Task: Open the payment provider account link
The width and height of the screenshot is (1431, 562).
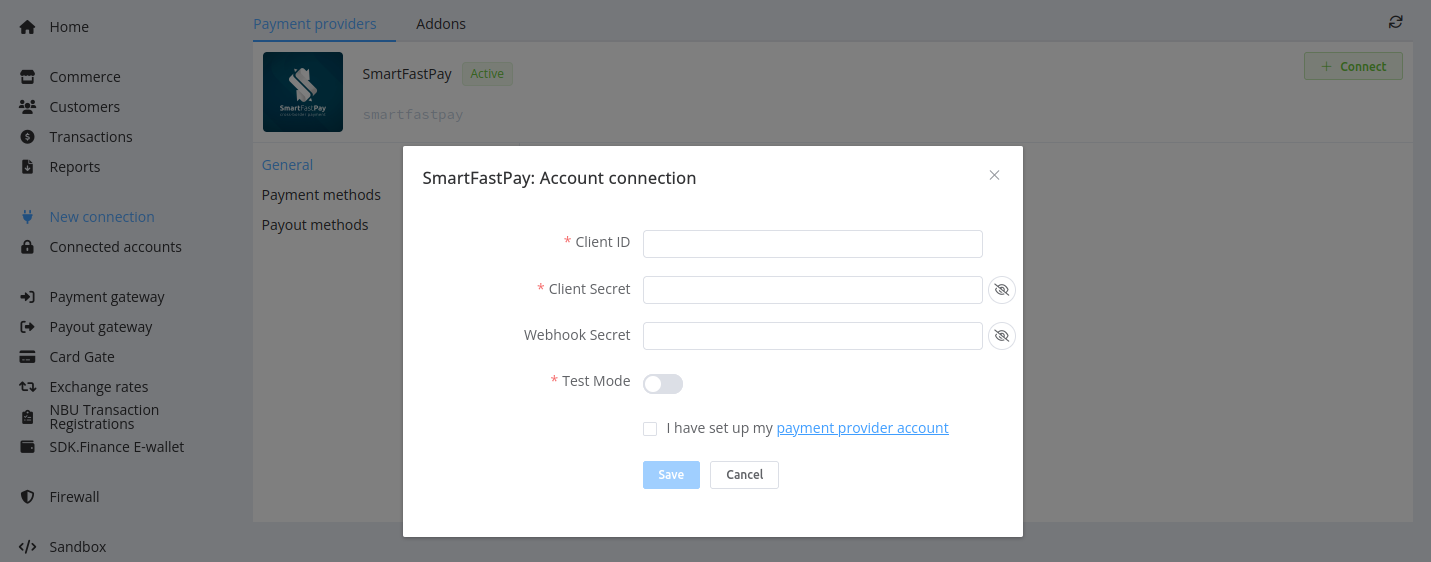Action: tap(862, 428)
